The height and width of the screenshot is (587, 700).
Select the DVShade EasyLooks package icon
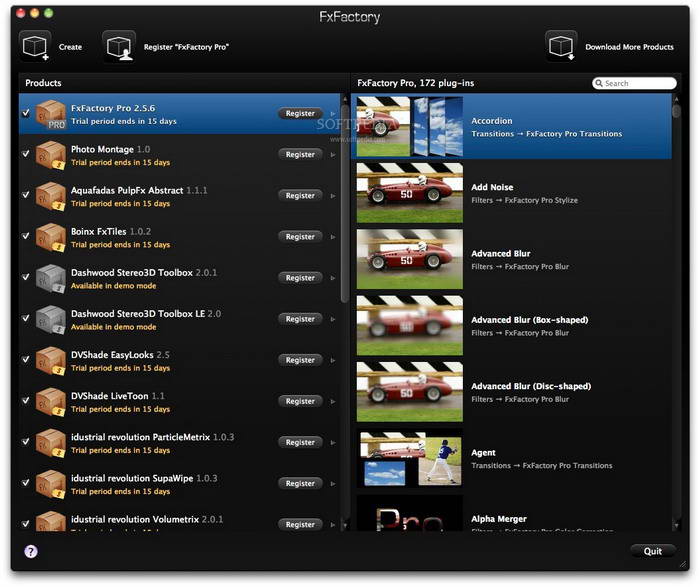(x=50, y=361)
